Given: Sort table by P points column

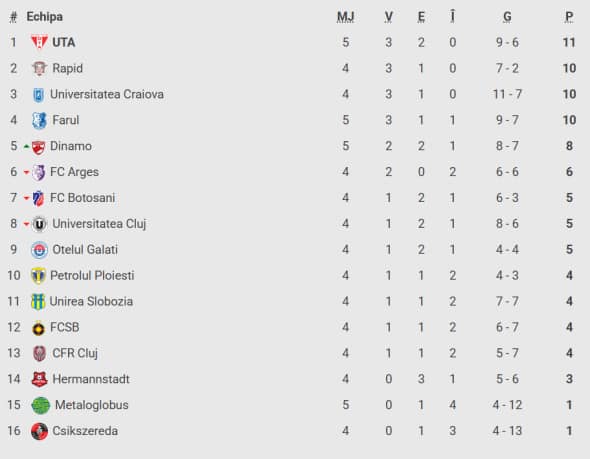Looking at the screenshot, I should [x=569, y=17].
